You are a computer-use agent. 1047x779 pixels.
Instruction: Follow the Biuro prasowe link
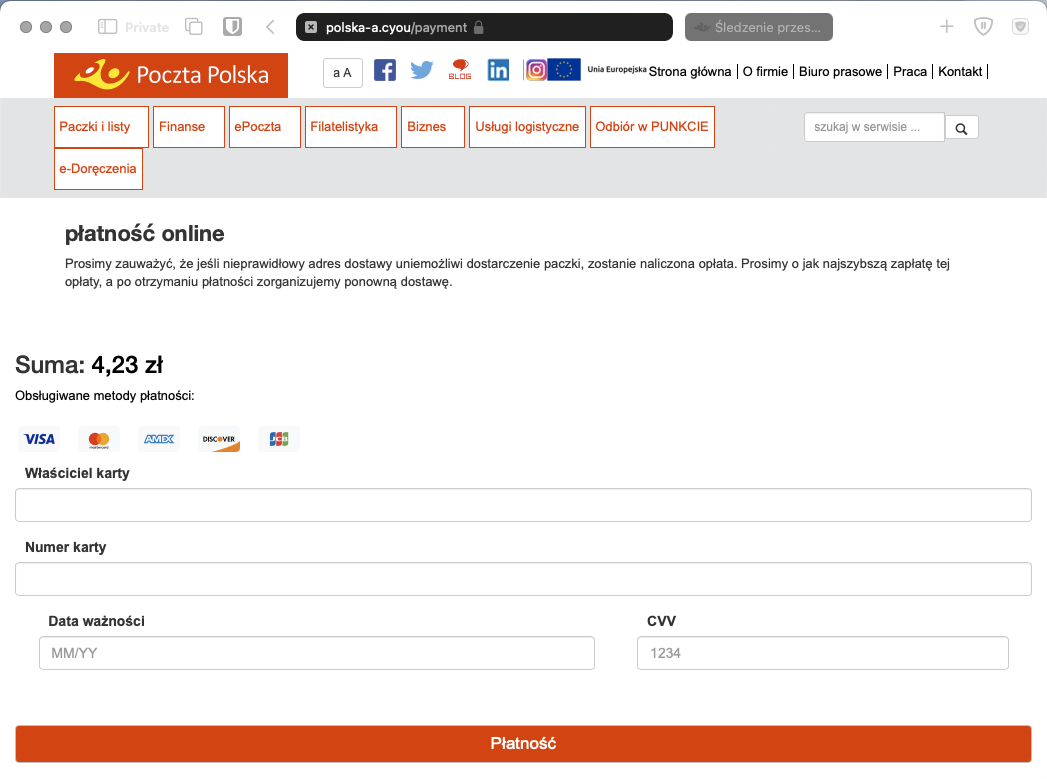[840, 72]
